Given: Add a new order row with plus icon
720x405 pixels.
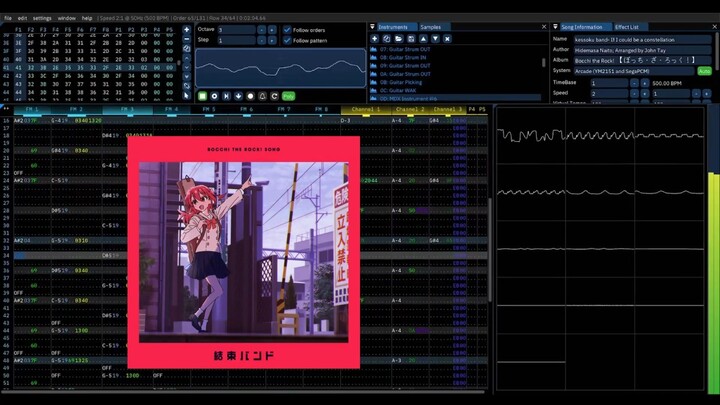Looking at the screenshot, I should pos(186,30).
